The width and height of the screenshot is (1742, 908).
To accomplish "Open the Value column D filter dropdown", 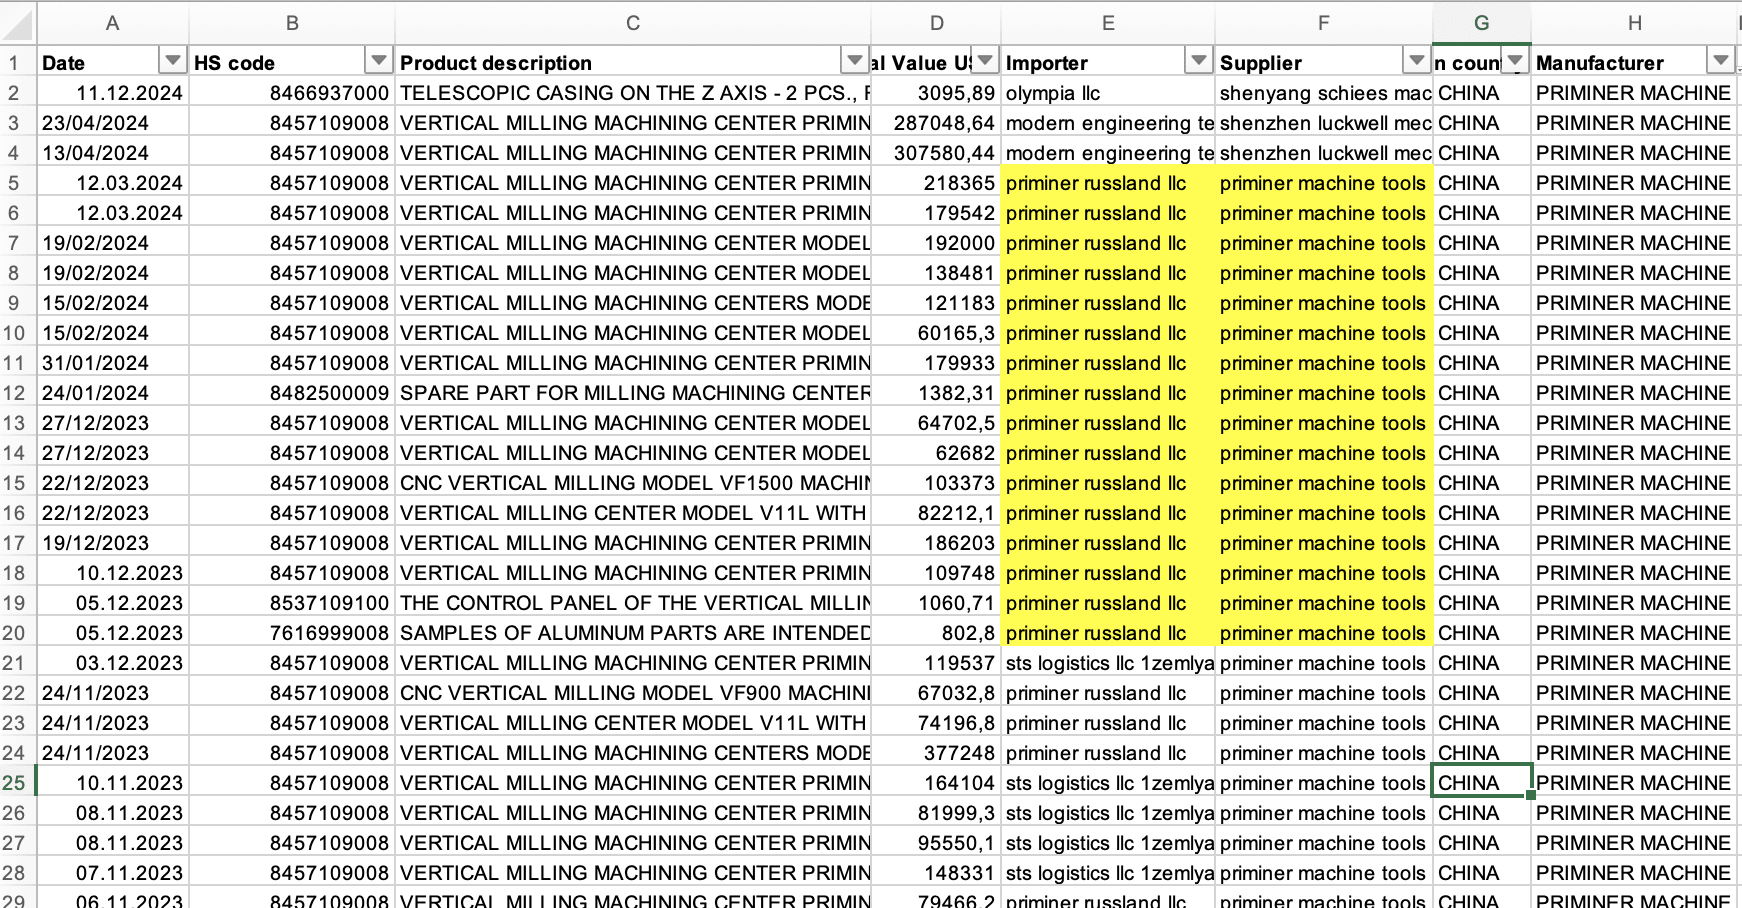I will tap(985, 61).
